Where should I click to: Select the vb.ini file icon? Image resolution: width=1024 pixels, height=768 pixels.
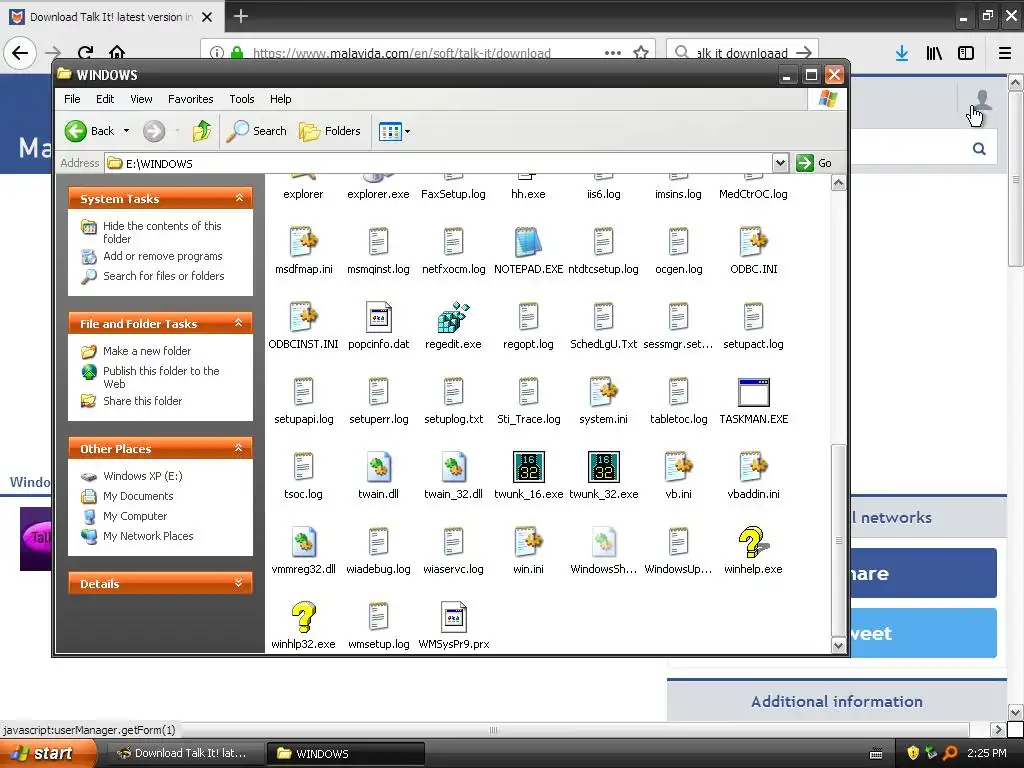tap(679, 467)
